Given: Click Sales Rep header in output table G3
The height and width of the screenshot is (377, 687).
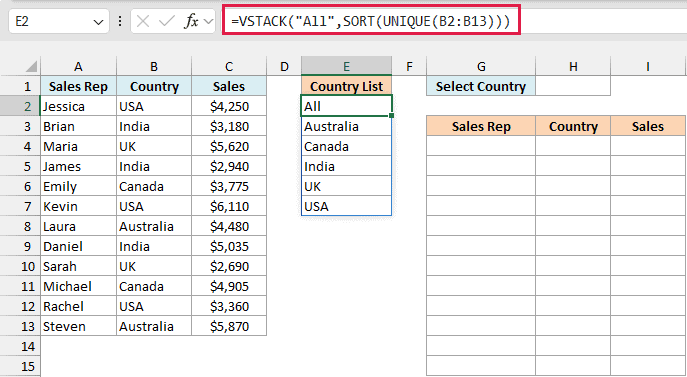Looking at the screenshot, I should pos(481,126).
